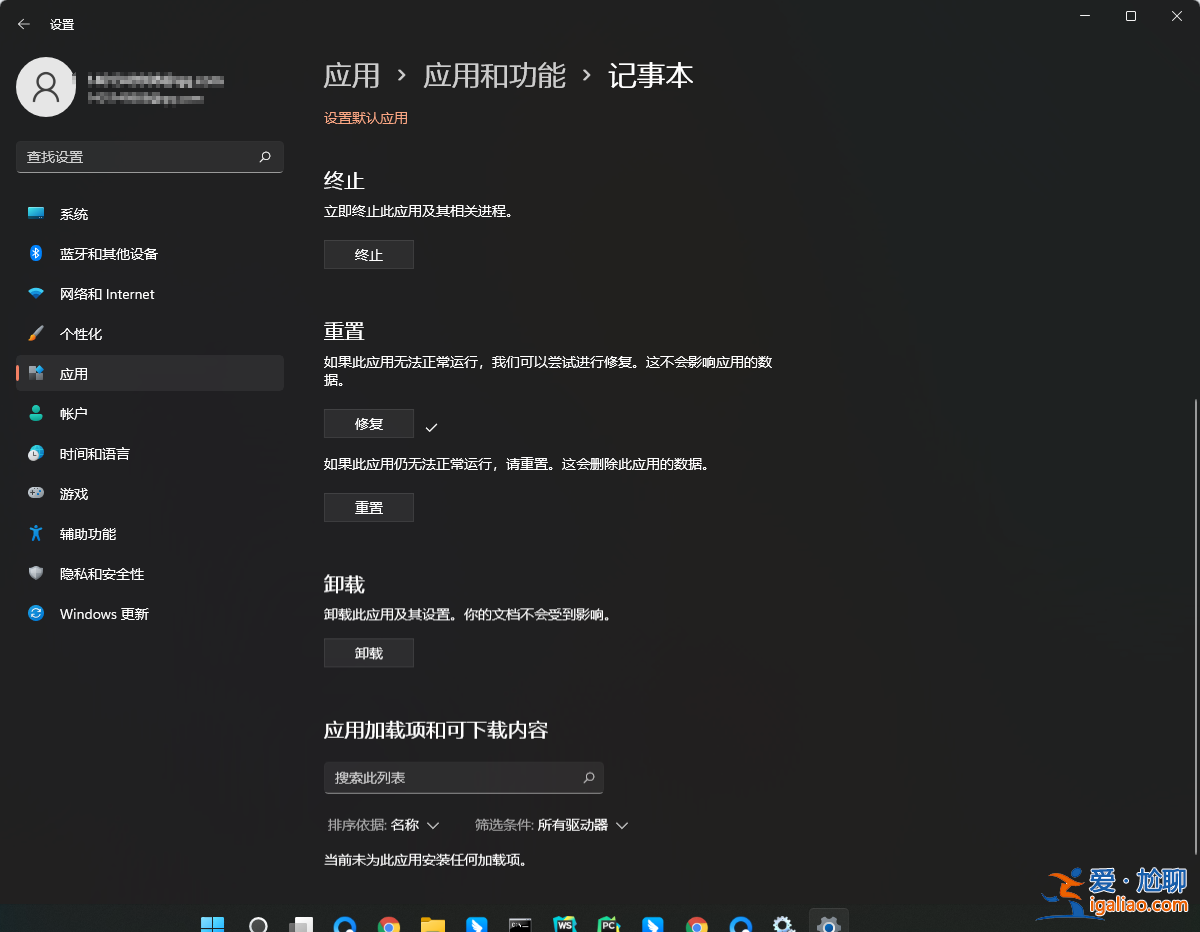Go back to 应用和功能 breadcrumb
This screenshot has width=1200, height=932.
pos(494,75)
